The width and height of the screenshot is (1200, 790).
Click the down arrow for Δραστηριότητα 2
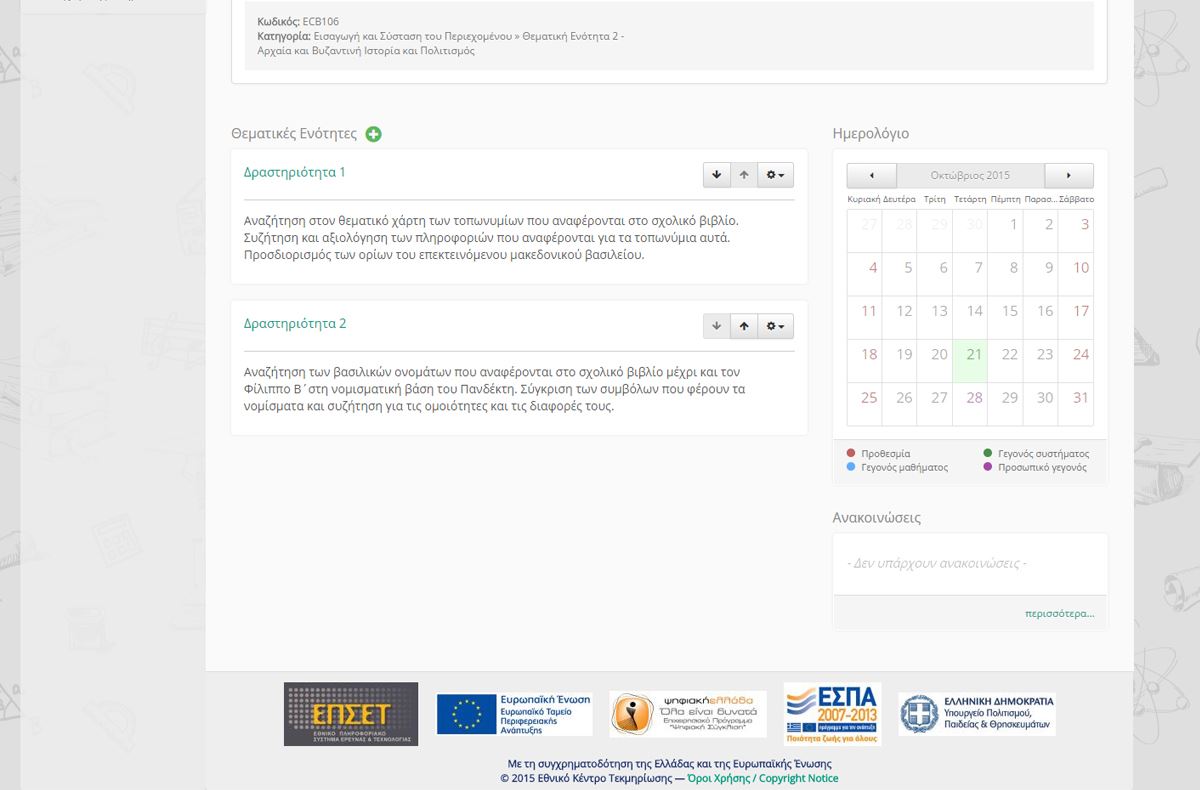716,327
